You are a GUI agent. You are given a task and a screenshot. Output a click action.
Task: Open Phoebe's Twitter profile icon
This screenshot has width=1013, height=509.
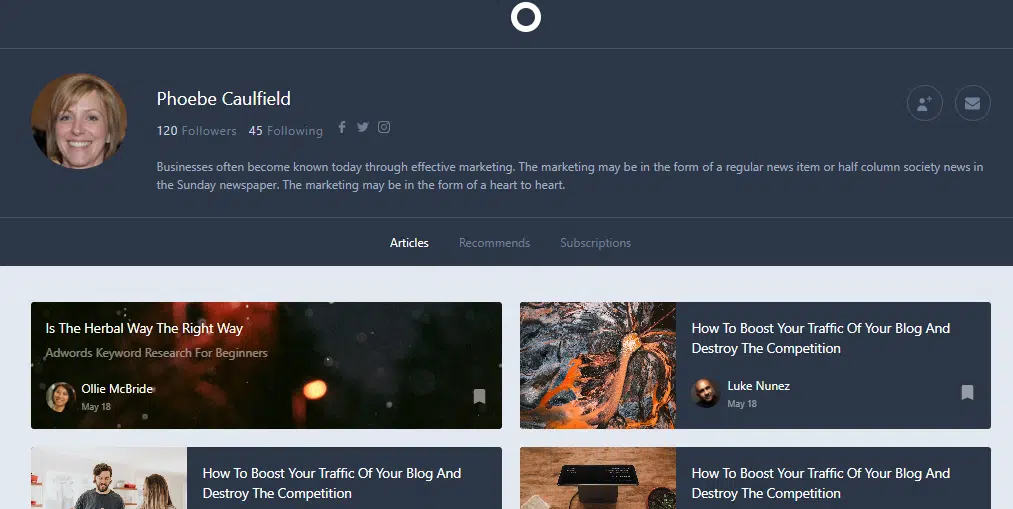click(x=363, y=127)
